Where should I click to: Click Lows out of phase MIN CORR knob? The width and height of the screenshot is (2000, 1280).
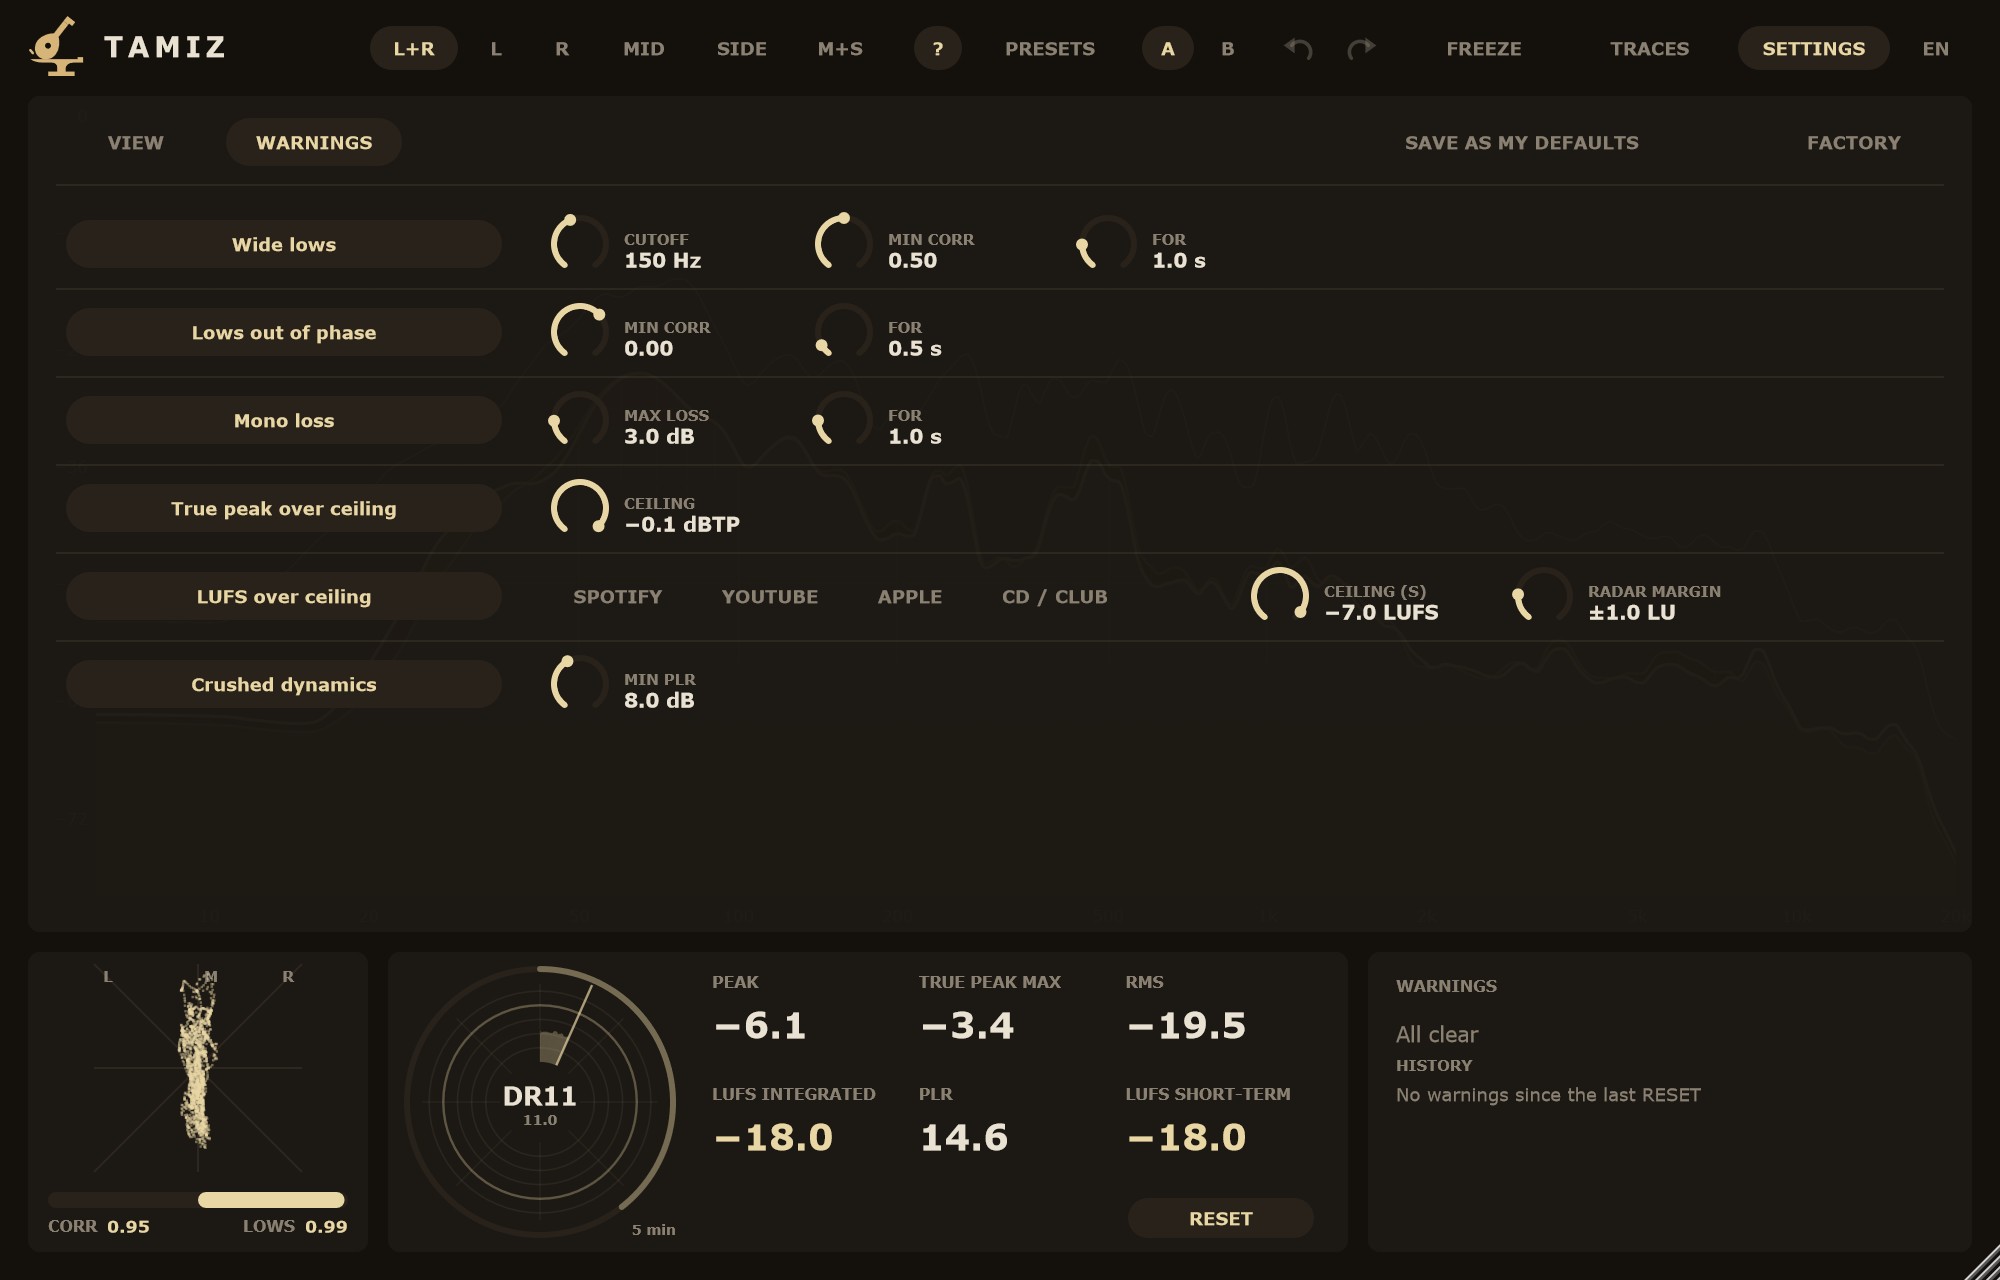point(580,332)
